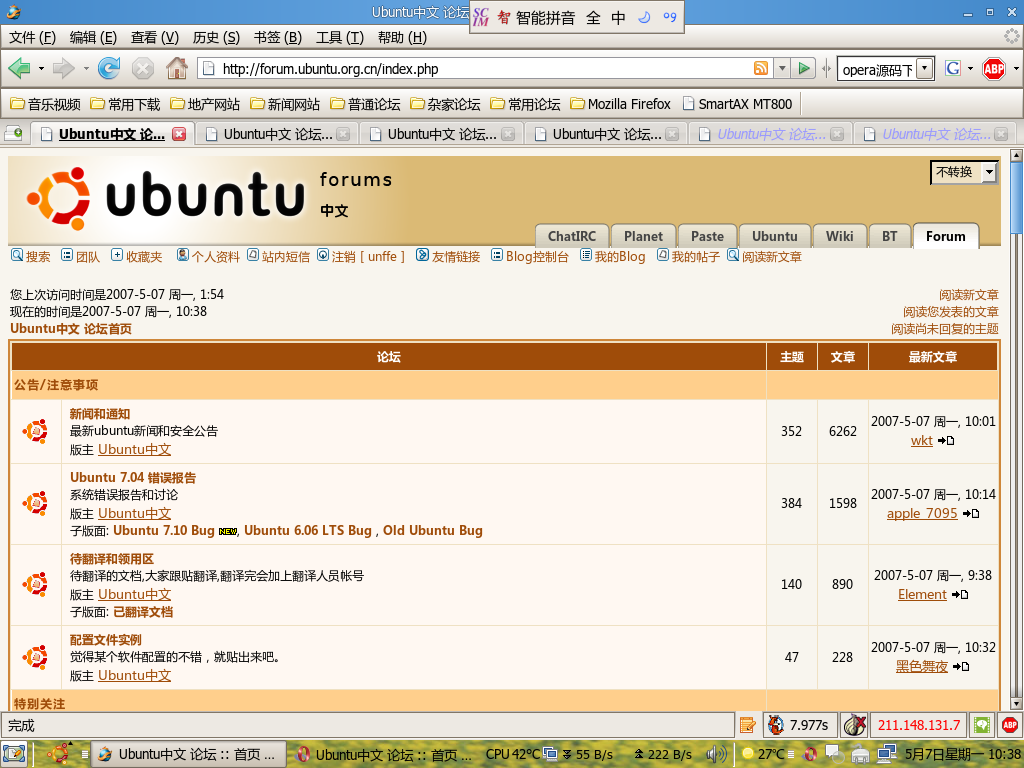Screen dimensions: 1024x768
Task: Open the 编辑 (E) menu
Action: point(93,37)
